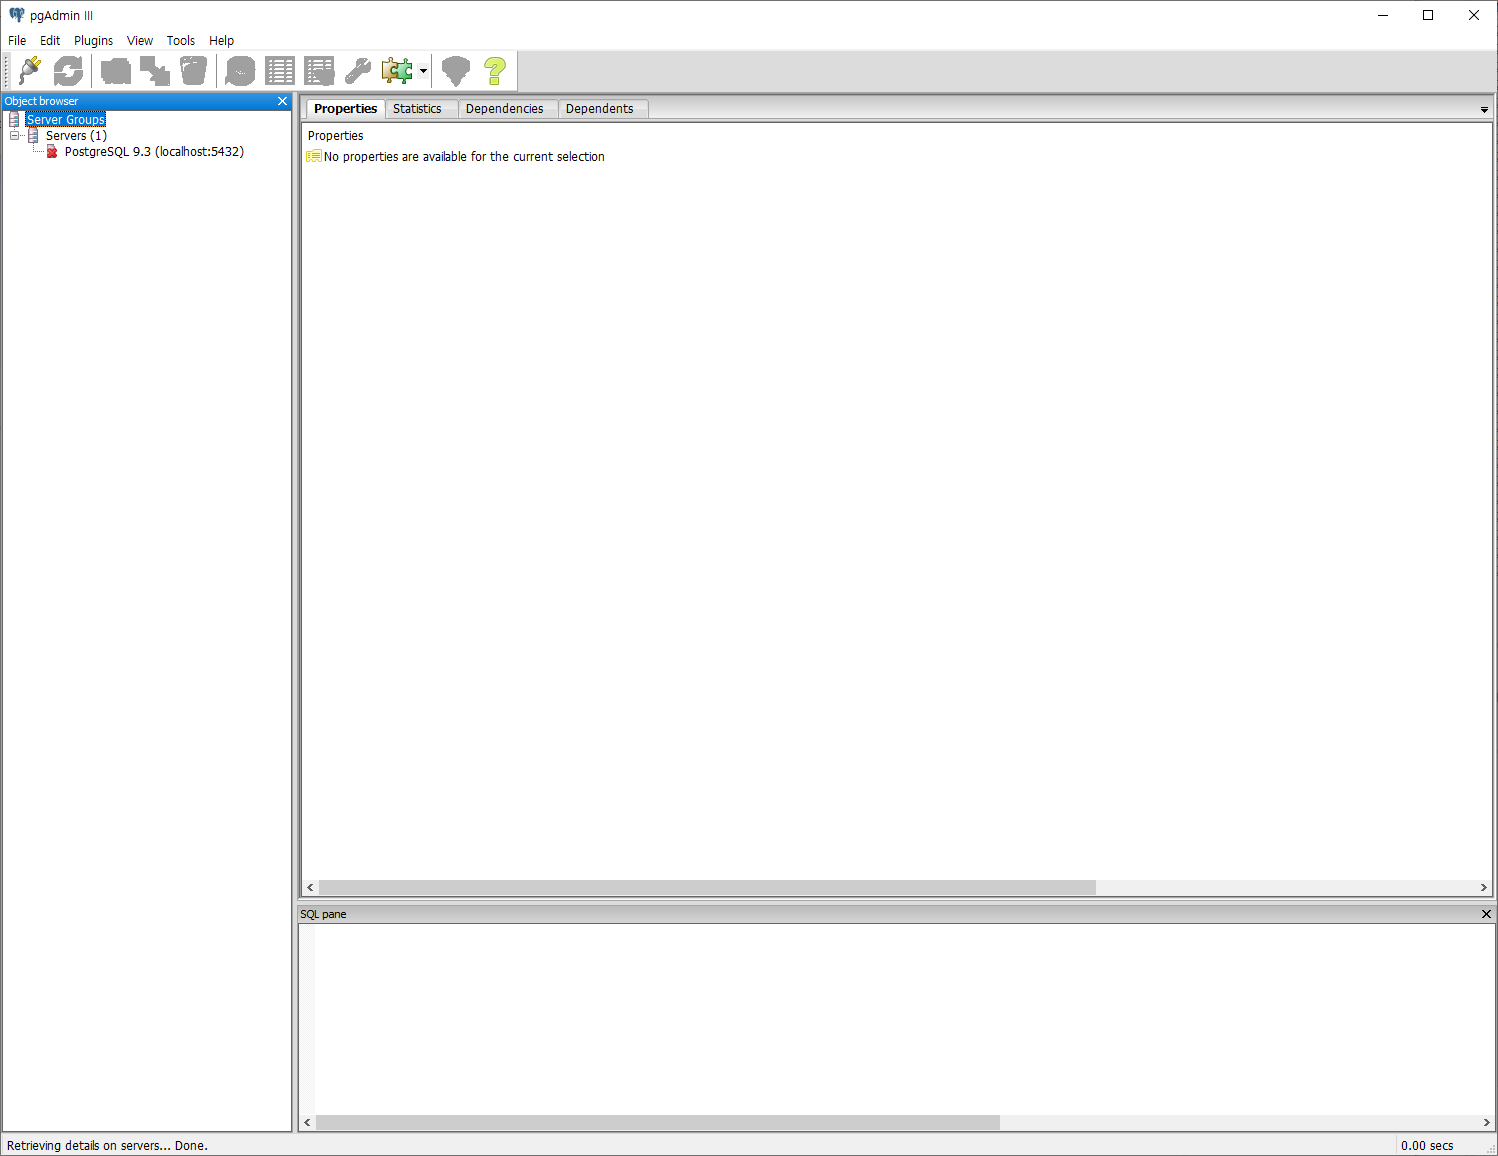Select the Servers (1) tree item
Image resolution: width=1498 pixels, height=1156 pixels.
coord(76,135)
